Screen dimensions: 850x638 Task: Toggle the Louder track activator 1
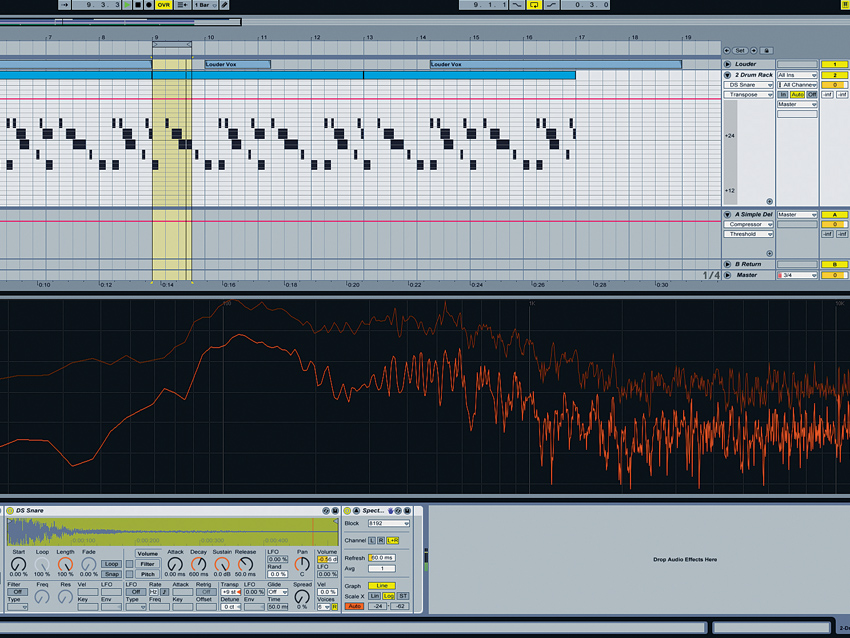tap(835, 64)
